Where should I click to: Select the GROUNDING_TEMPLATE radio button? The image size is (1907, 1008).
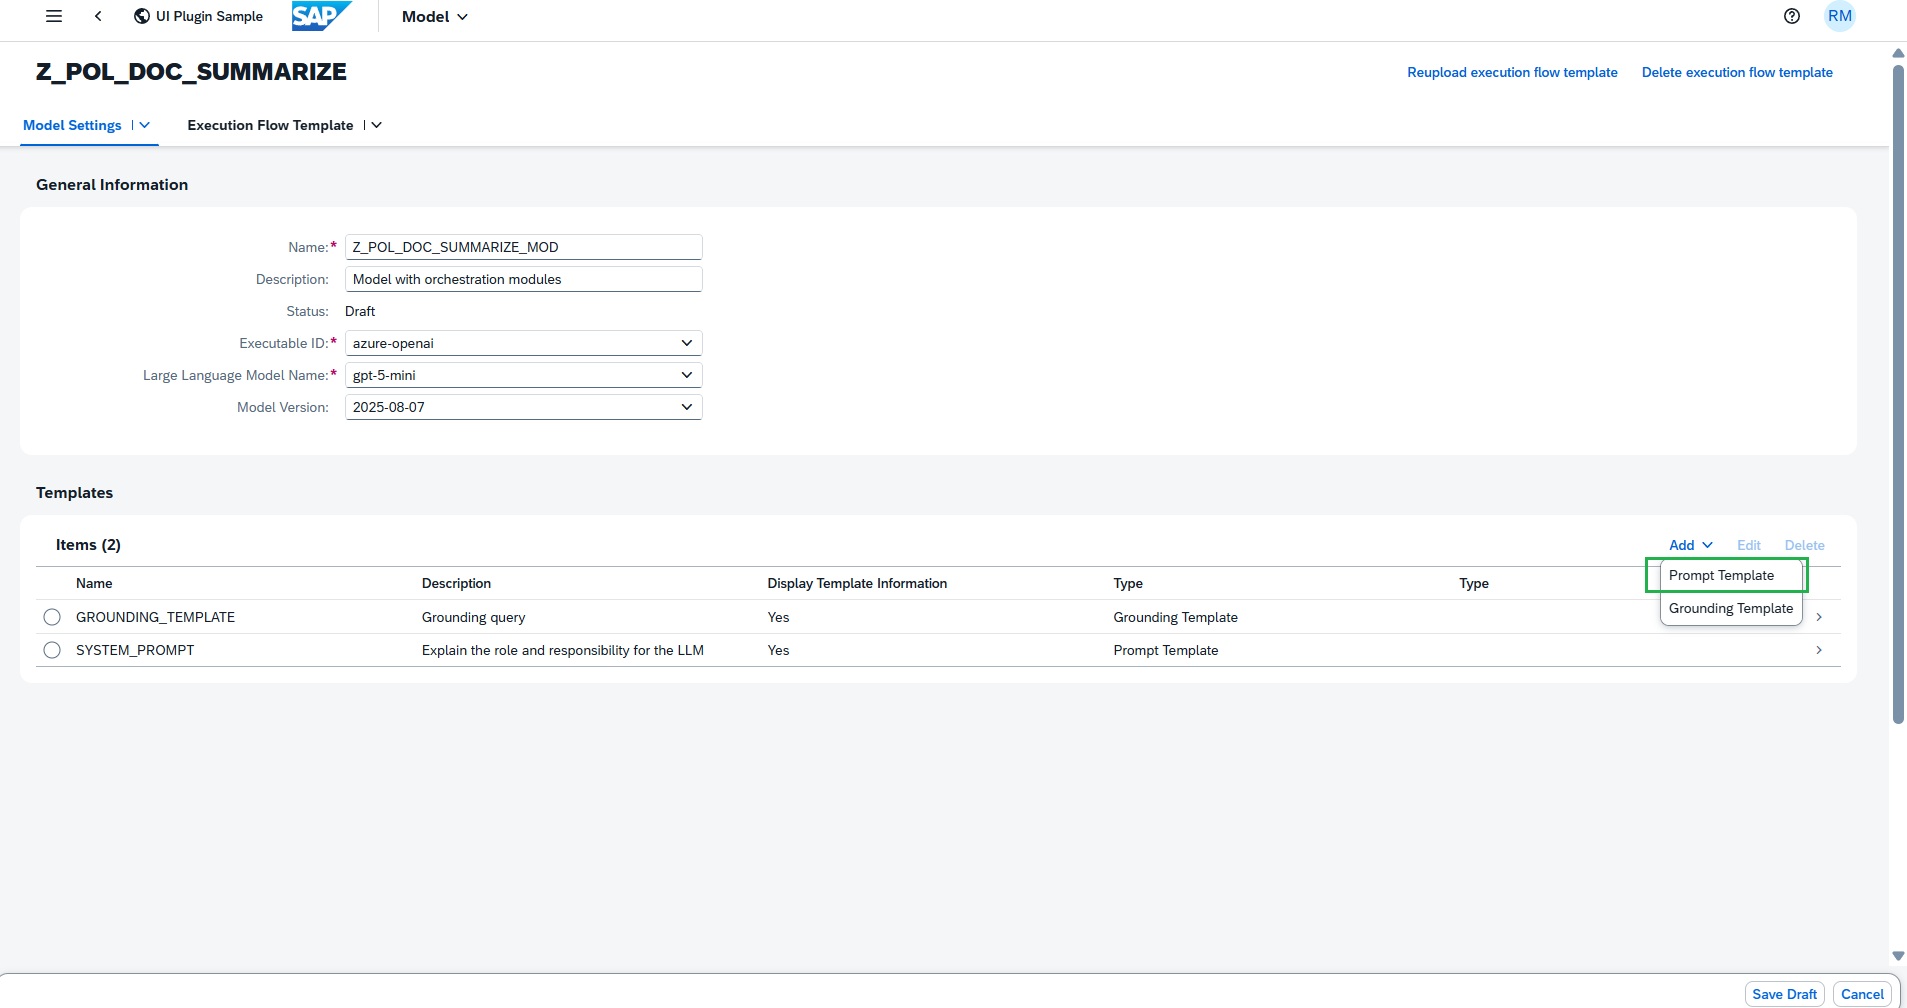coord(52,617)
